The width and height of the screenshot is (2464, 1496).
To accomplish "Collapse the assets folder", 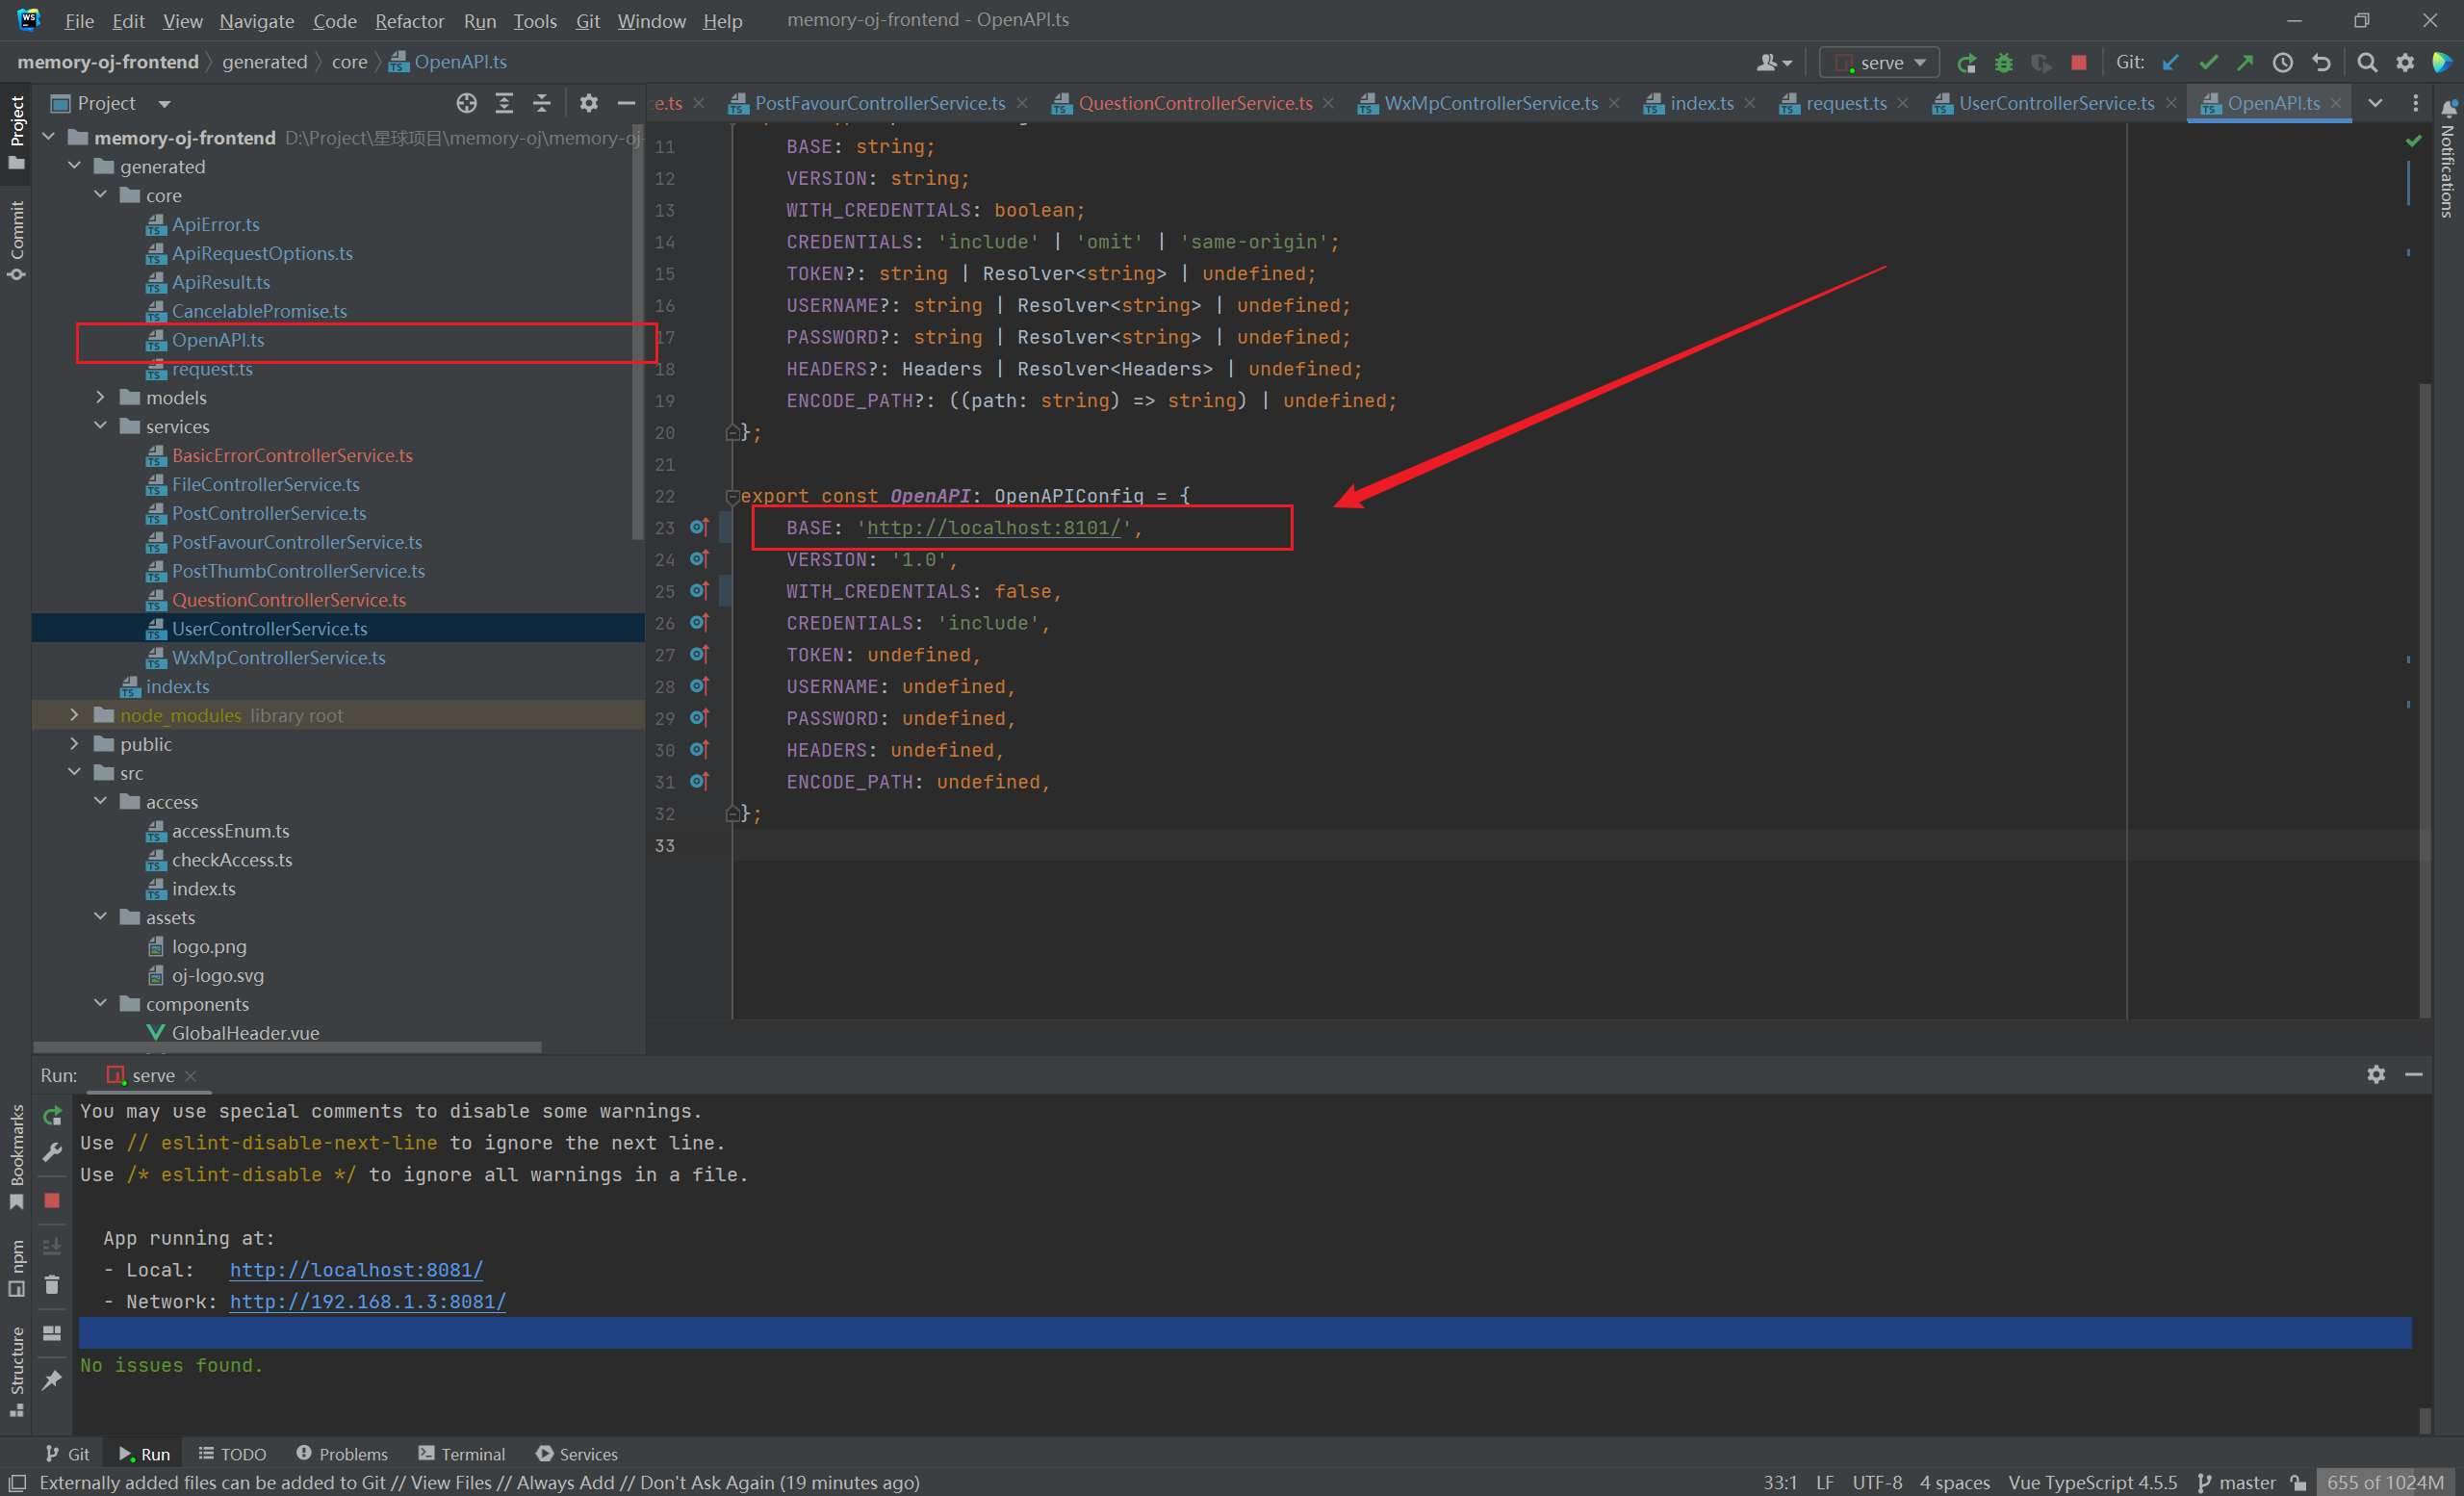I will (x=101, y=917).
